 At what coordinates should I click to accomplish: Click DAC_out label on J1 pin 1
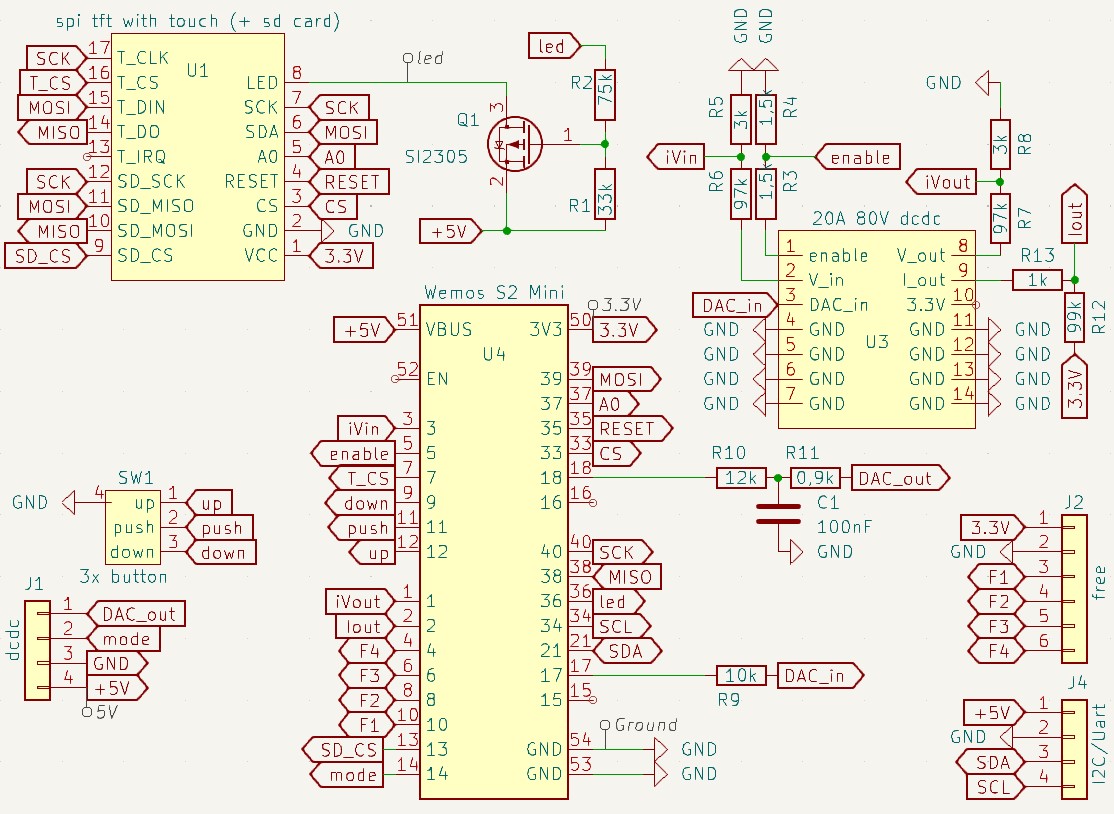pos(136,614)
